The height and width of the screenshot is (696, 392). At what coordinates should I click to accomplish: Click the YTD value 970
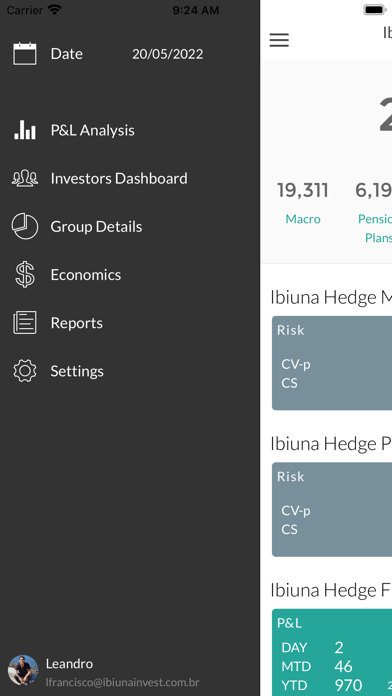tap(348, 685)
